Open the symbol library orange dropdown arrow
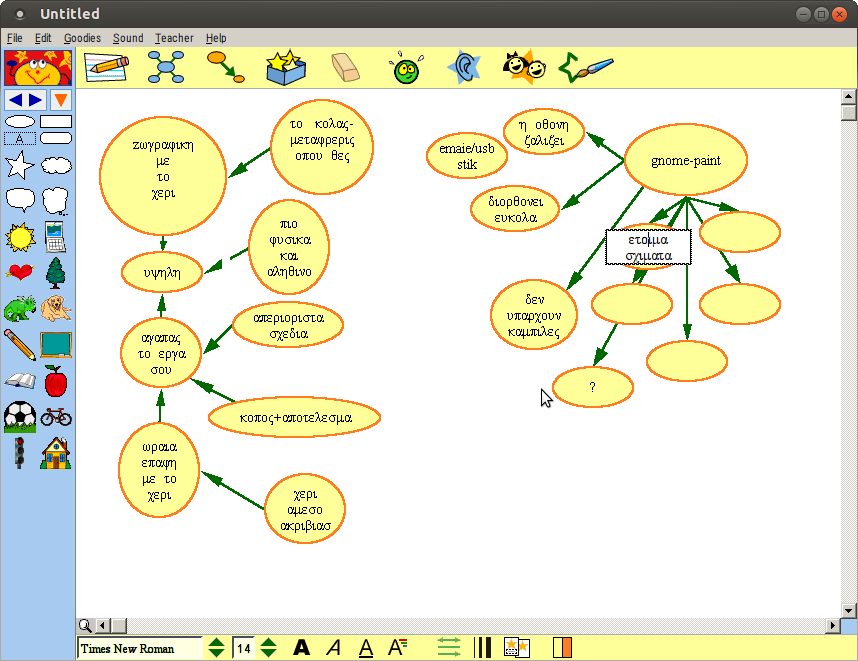 pyautogui.click(x=61, y=100)
